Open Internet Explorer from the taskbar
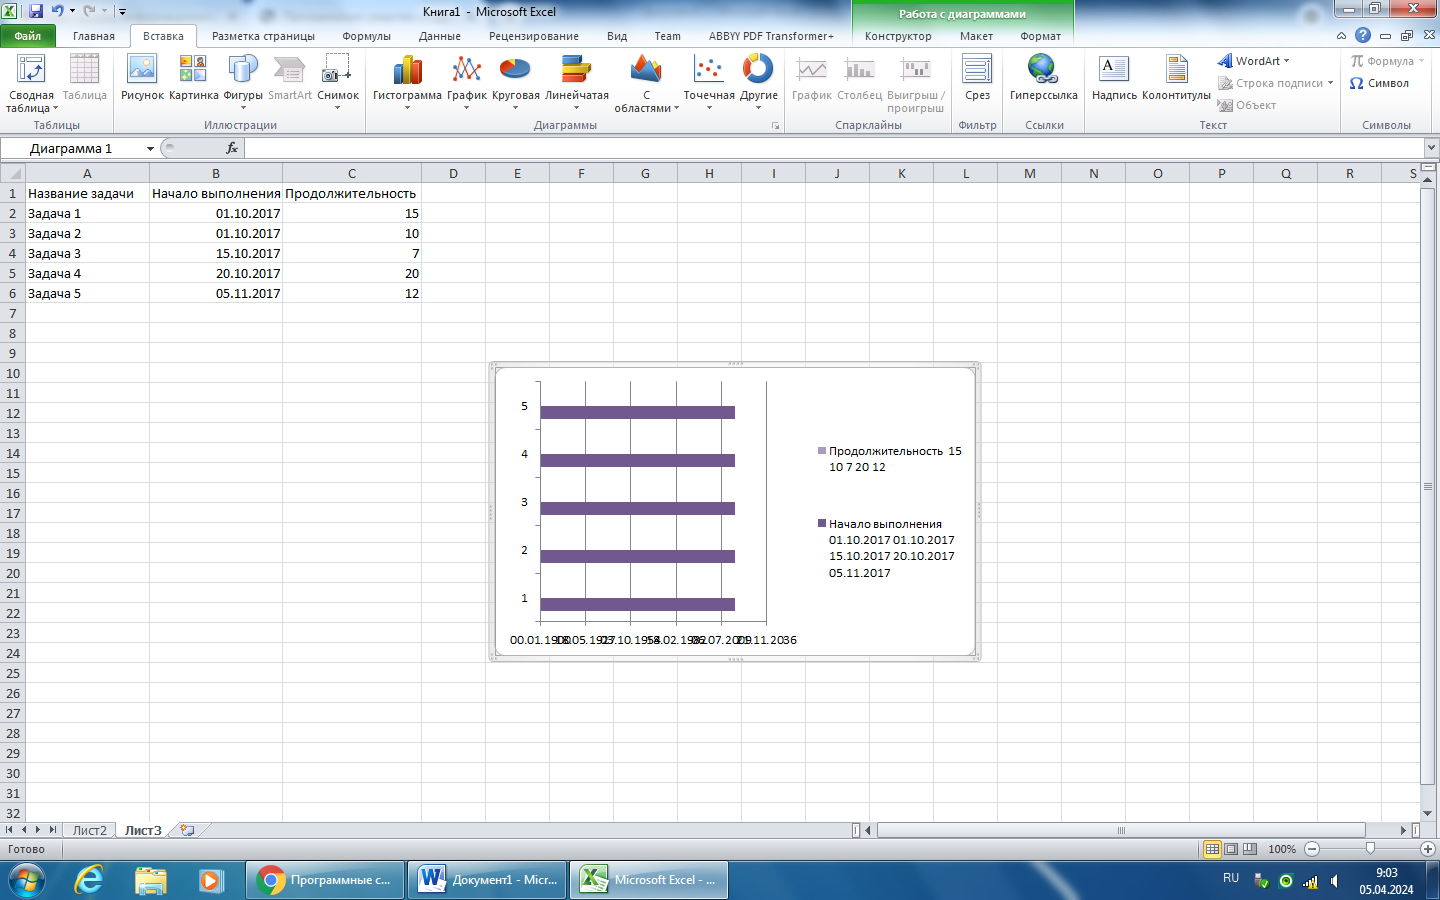Viewport: 1440px width, 900px height. click(x=89, y=880)
